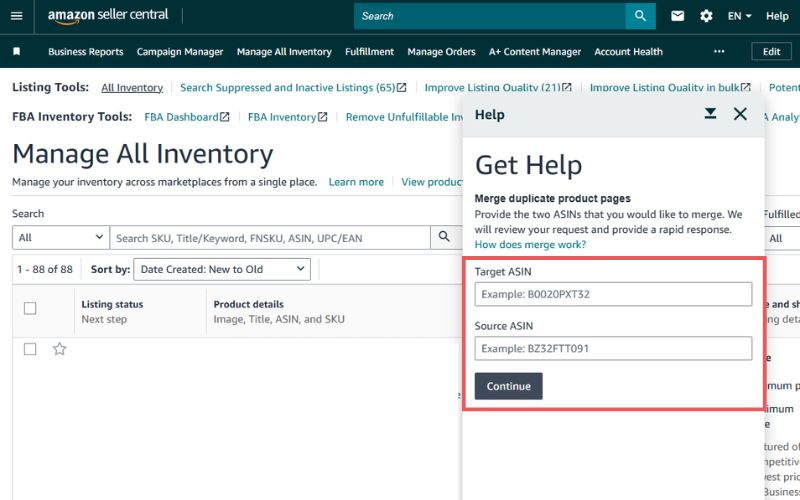Open FBA Inventory link
Image resolution: width=800 pixels, height=500 pixels.
[x=287, y=117]
